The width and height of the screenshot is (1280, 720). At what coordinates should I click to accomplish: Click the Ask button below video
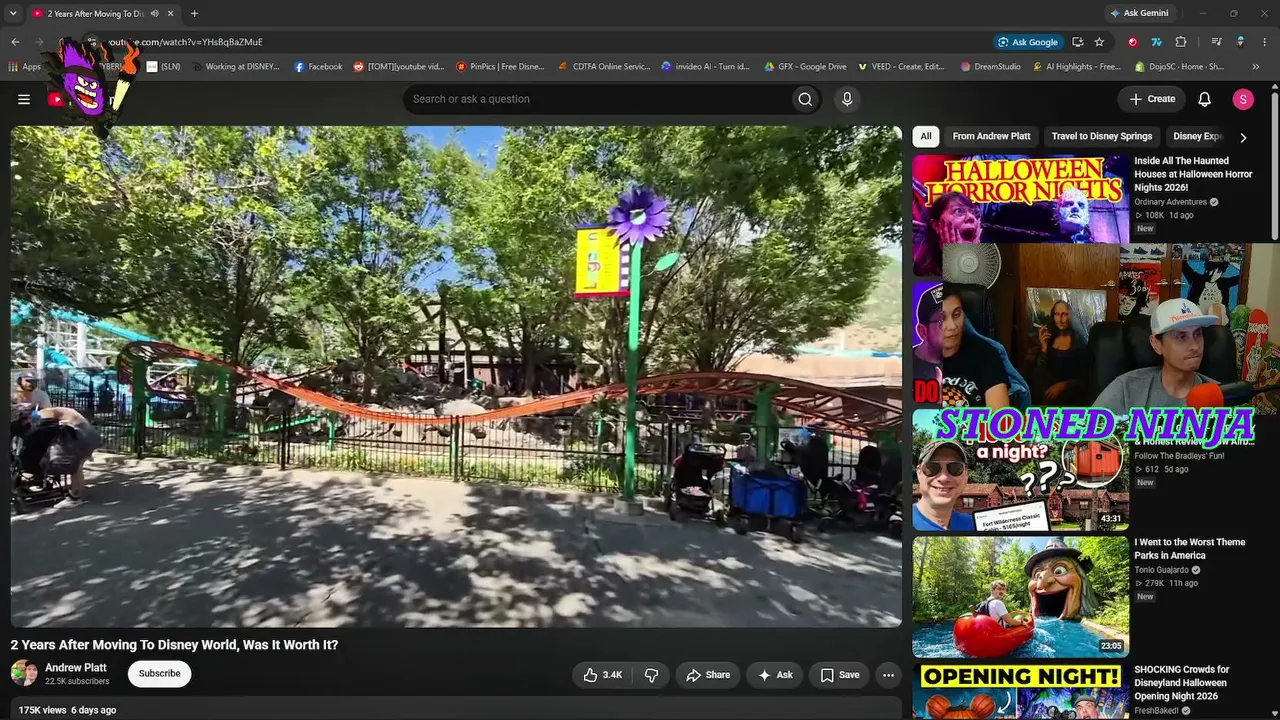click(x=775, y=675)
